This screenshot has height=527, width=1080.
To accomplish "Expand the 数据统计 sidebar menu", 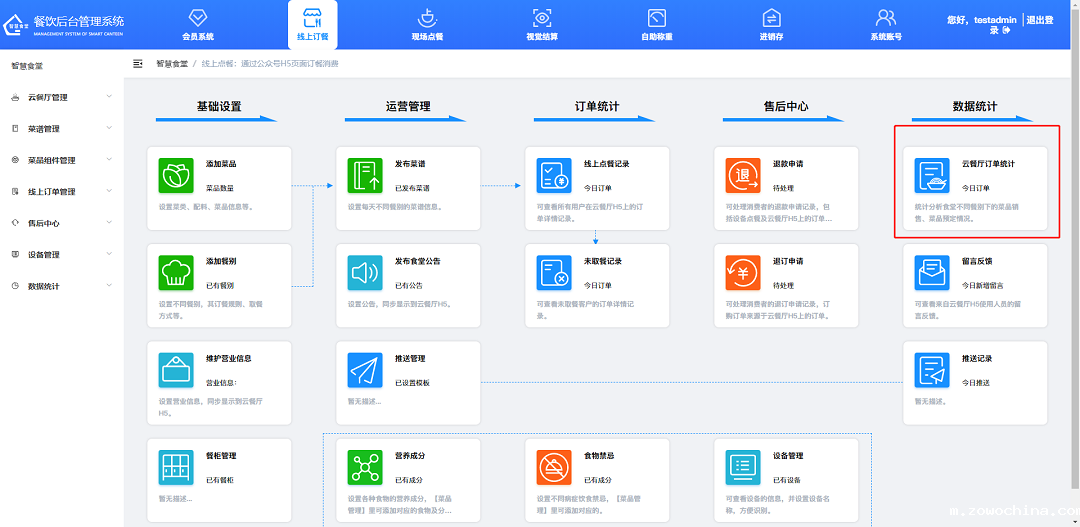I will (x=60, y=286).
